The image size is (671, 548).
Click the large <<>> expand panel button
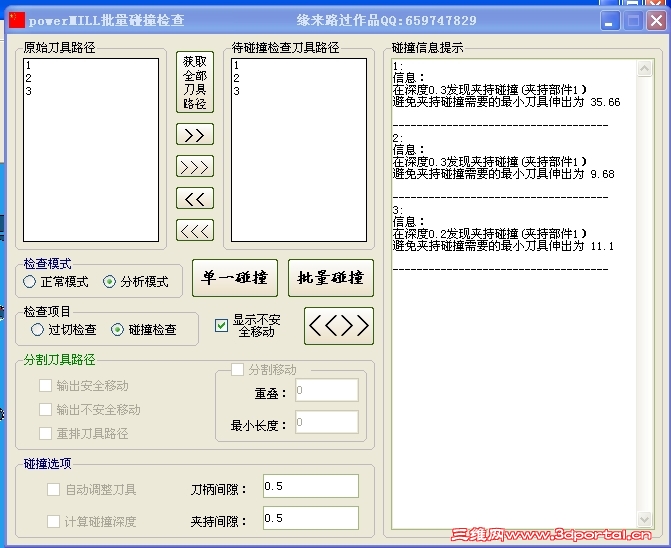[338, 326]
